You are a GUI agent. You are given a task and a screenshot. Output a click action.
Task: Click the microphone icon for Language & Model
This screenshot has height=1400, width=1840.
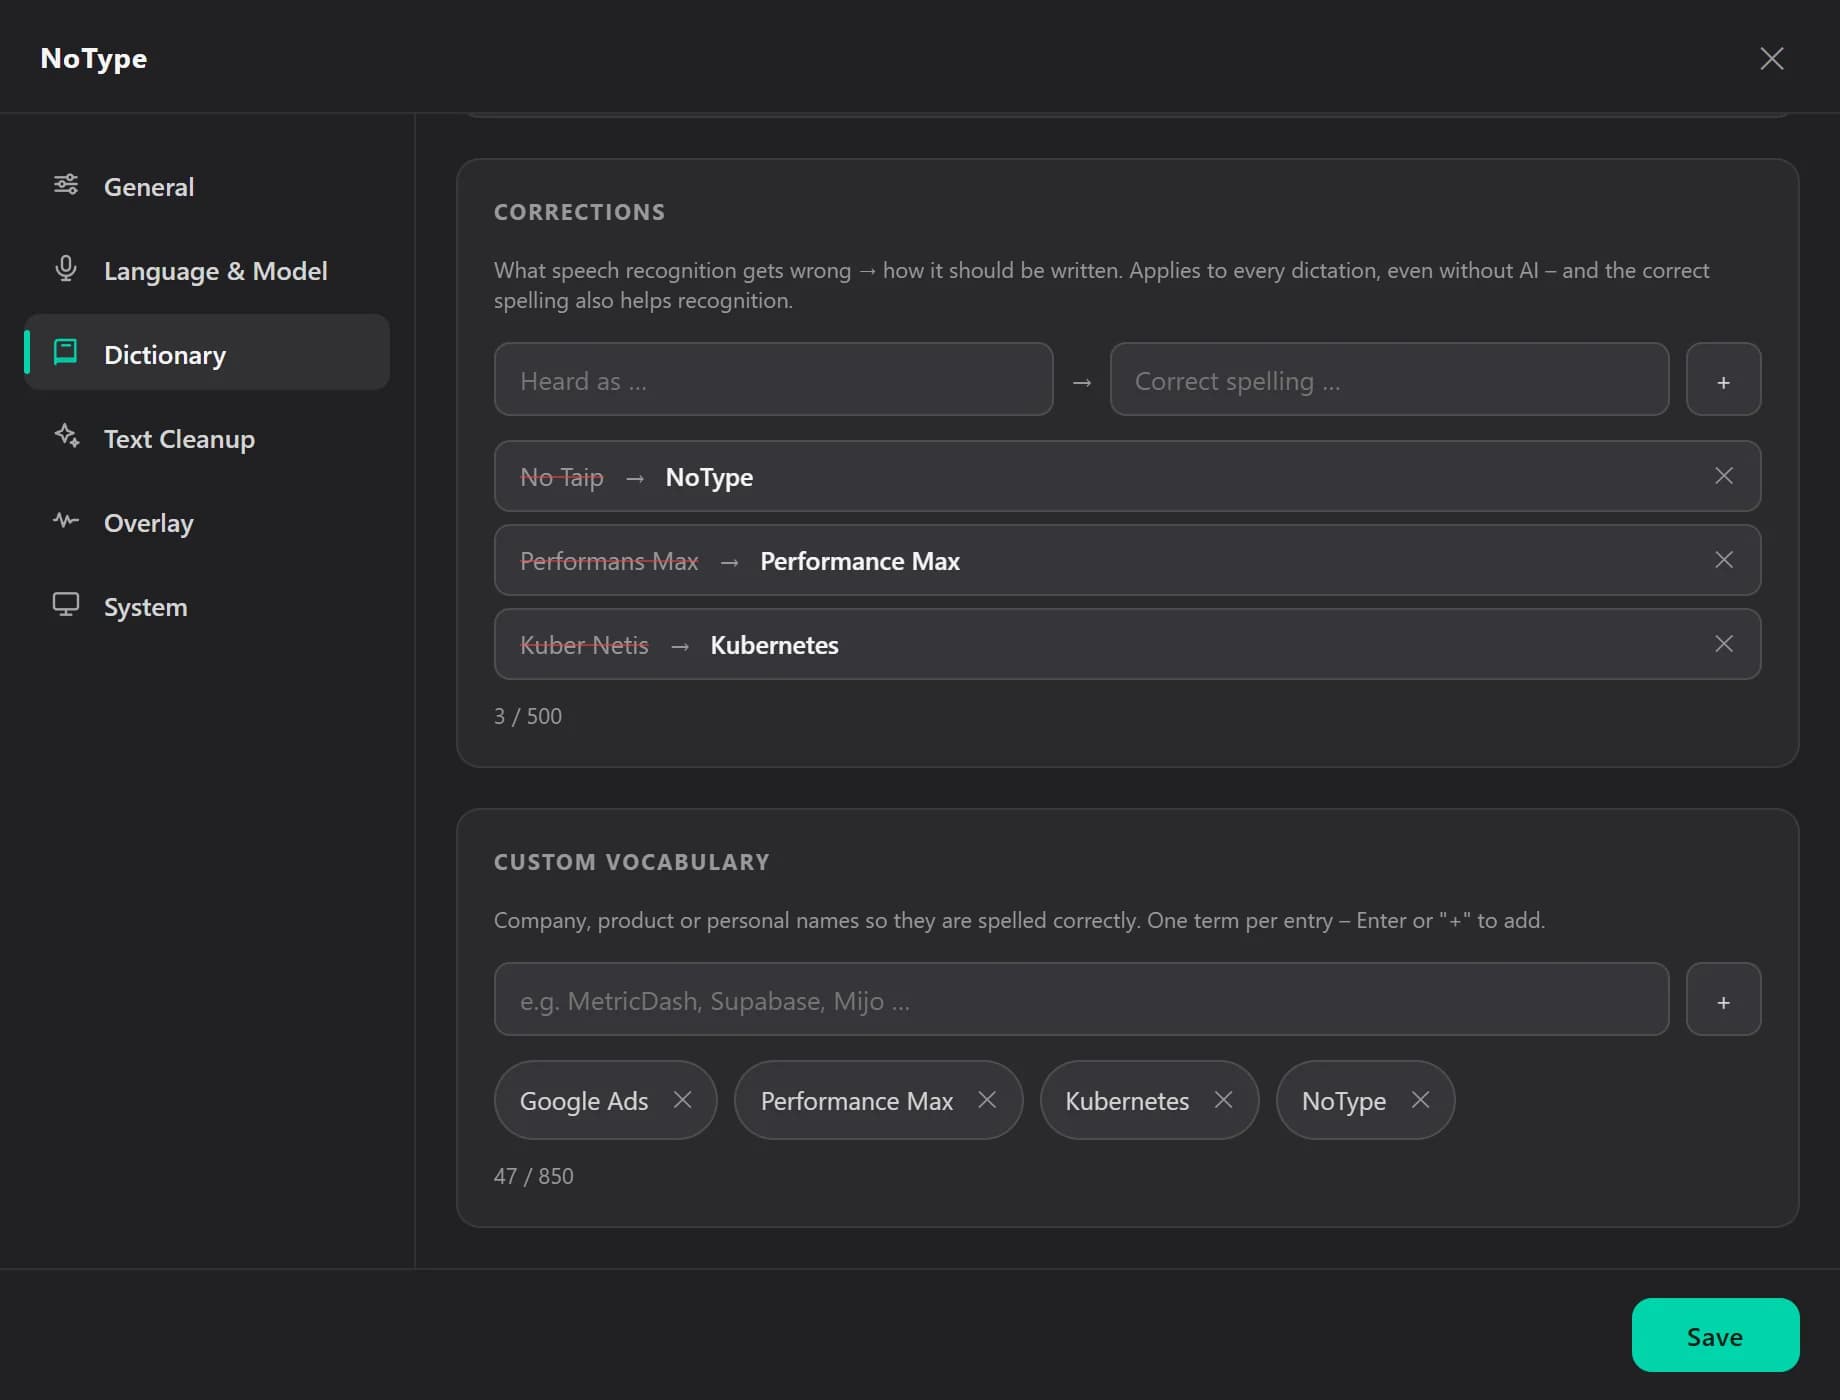pos(66,268)
